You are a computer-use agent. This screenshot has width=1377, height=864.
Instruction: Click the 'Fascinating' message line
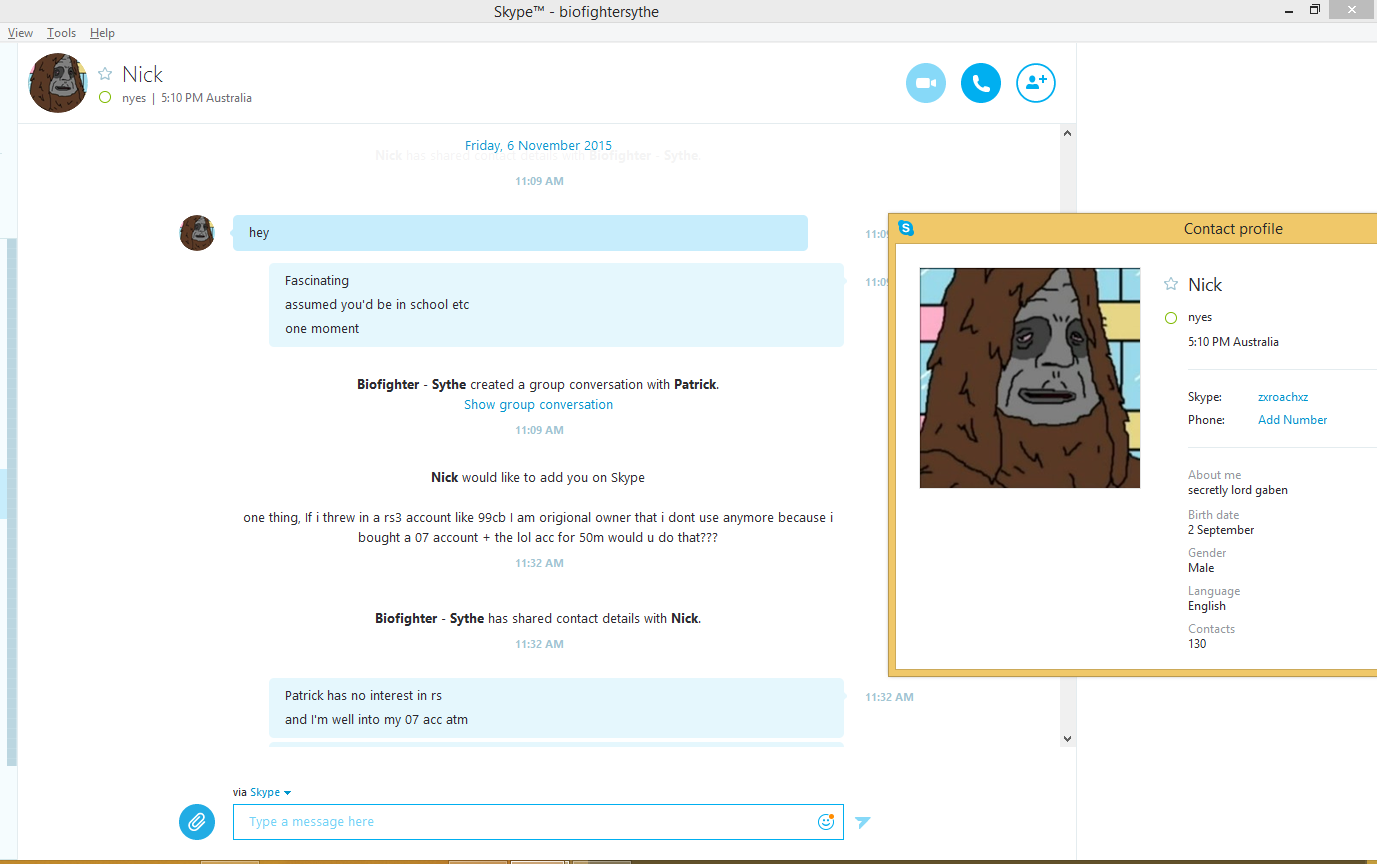(317, 281)
